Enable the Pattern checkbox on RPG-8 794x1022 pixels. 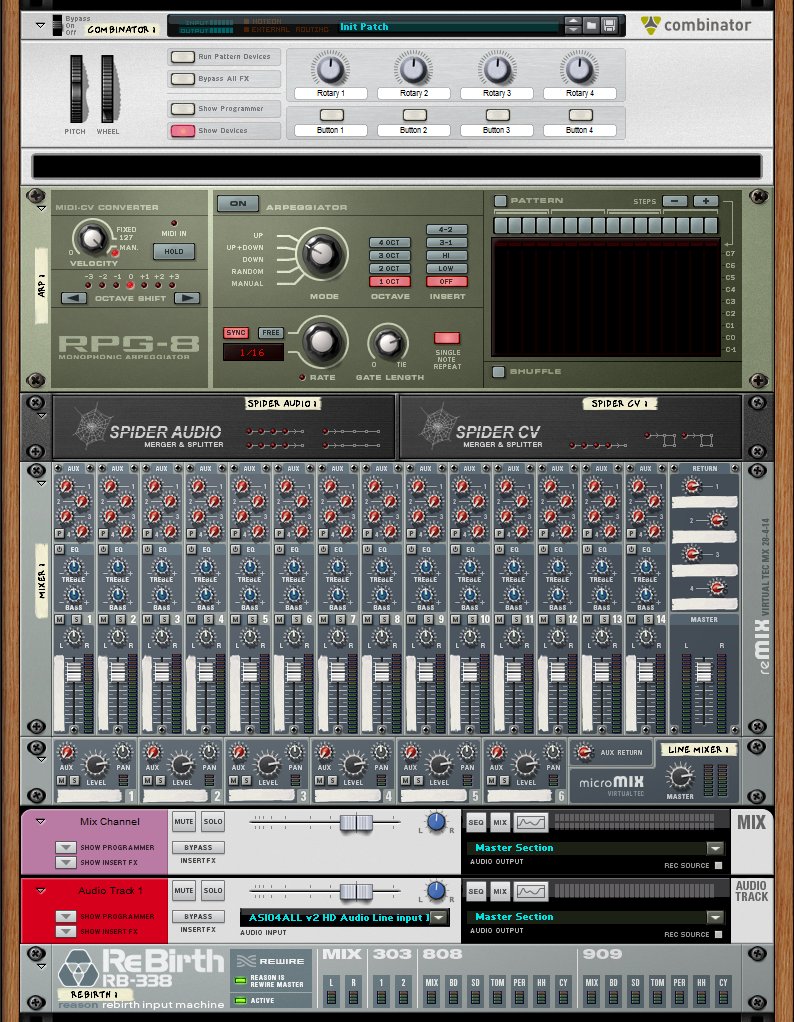pos(500,201)
